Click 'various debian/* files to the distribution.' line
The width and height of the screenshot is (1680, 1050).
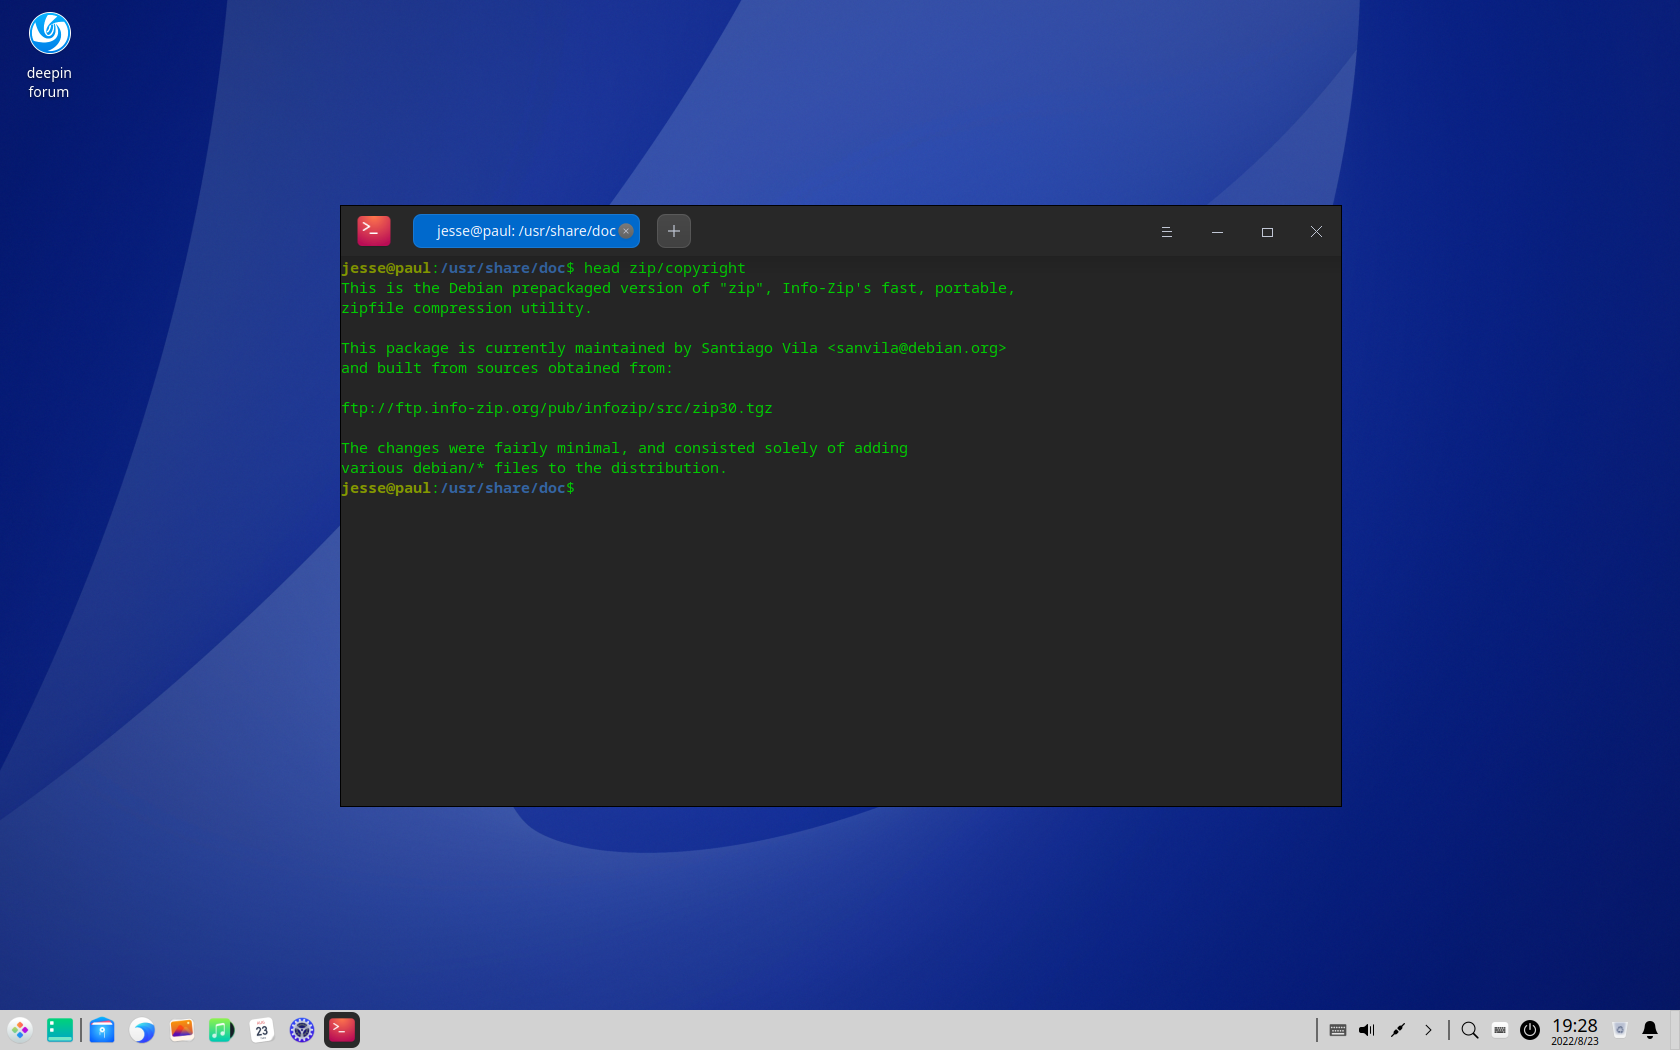[x=534, y=468]
